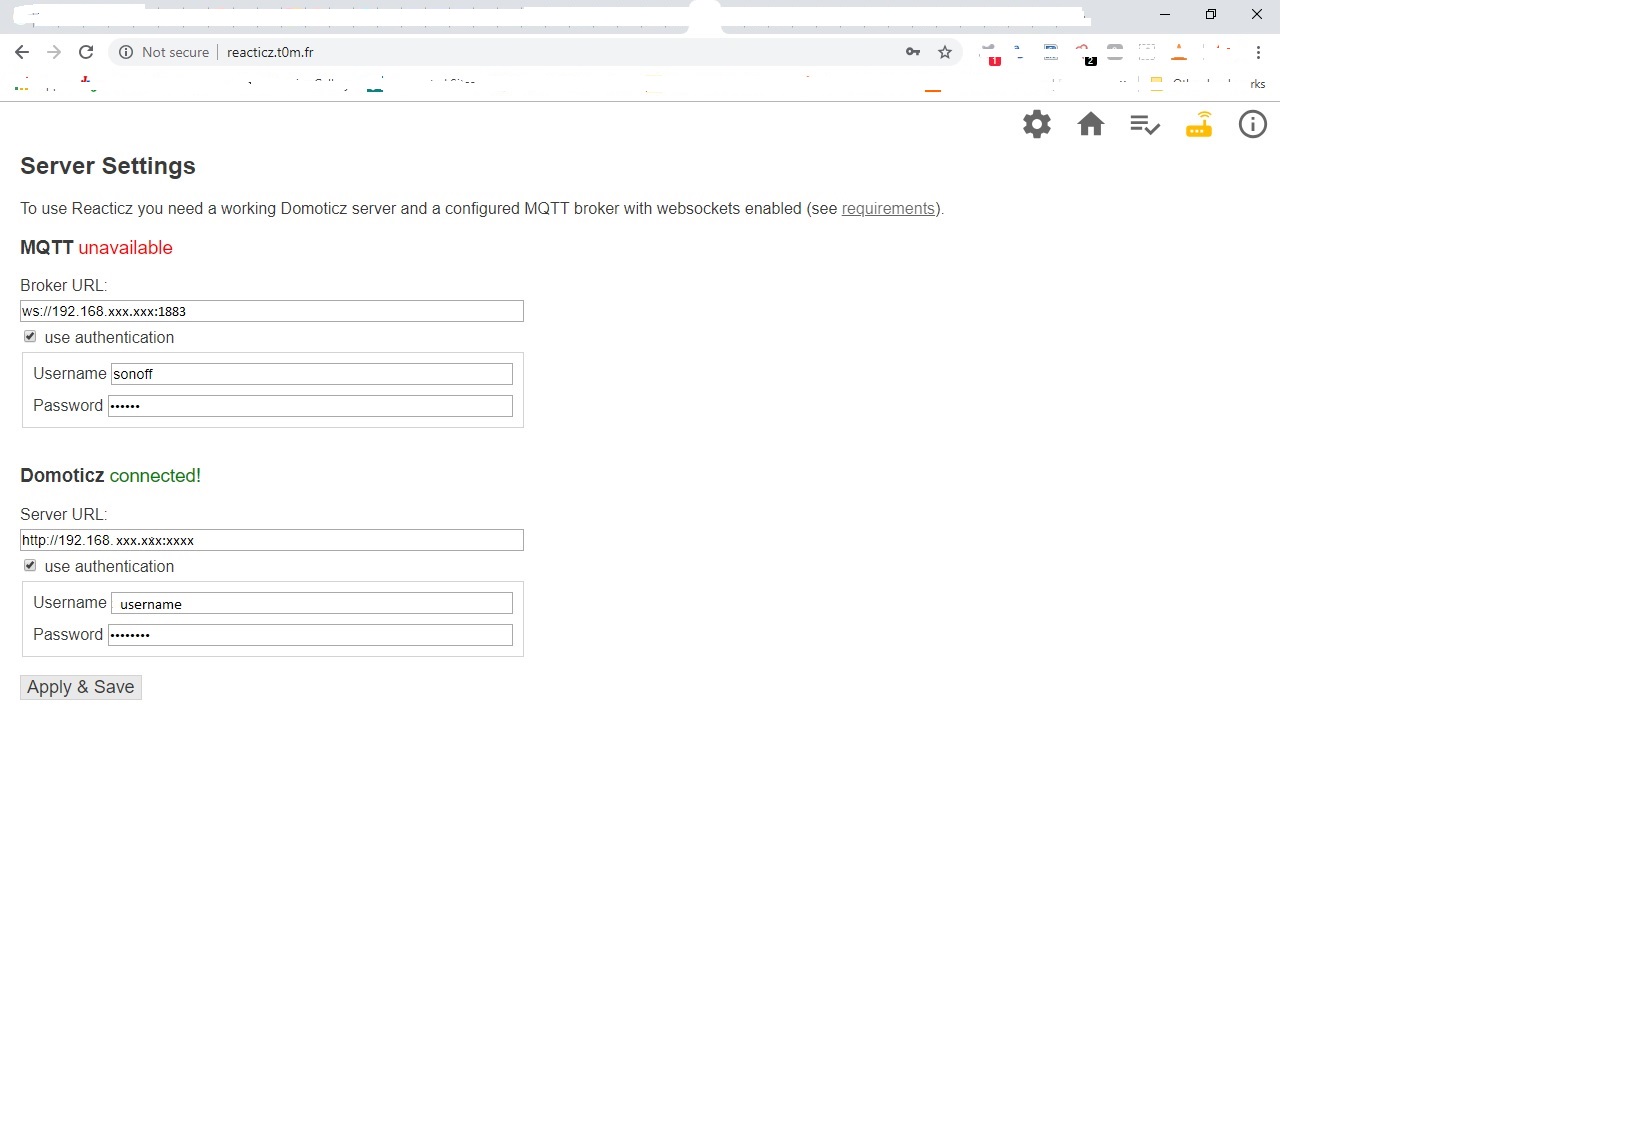Viewport: 1639px width, 1140px height.
Task: Open the requirements link
Action: click(x=888, y=209)
